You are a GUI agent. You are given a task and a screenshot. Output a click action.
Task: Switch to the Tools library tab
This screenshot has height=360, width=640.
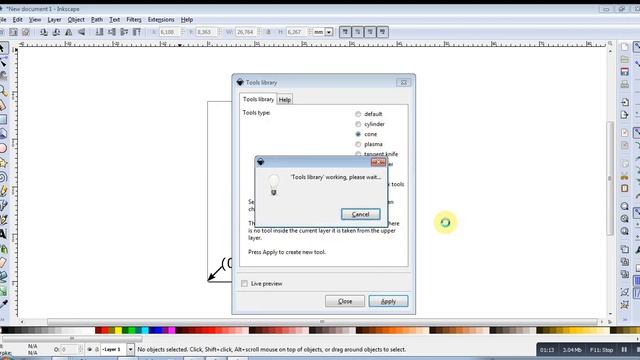[x=258, y=99]
